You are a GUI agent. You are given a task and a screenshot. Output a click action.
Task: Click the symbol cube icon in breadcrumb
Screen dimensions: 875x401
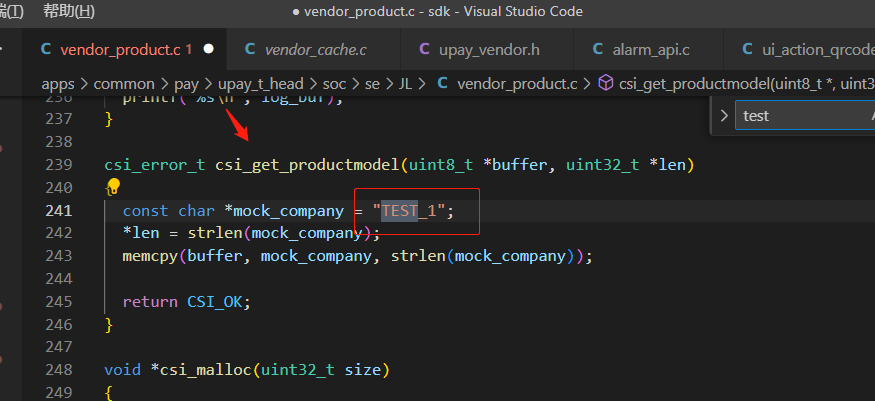click(x=605, y=84)
